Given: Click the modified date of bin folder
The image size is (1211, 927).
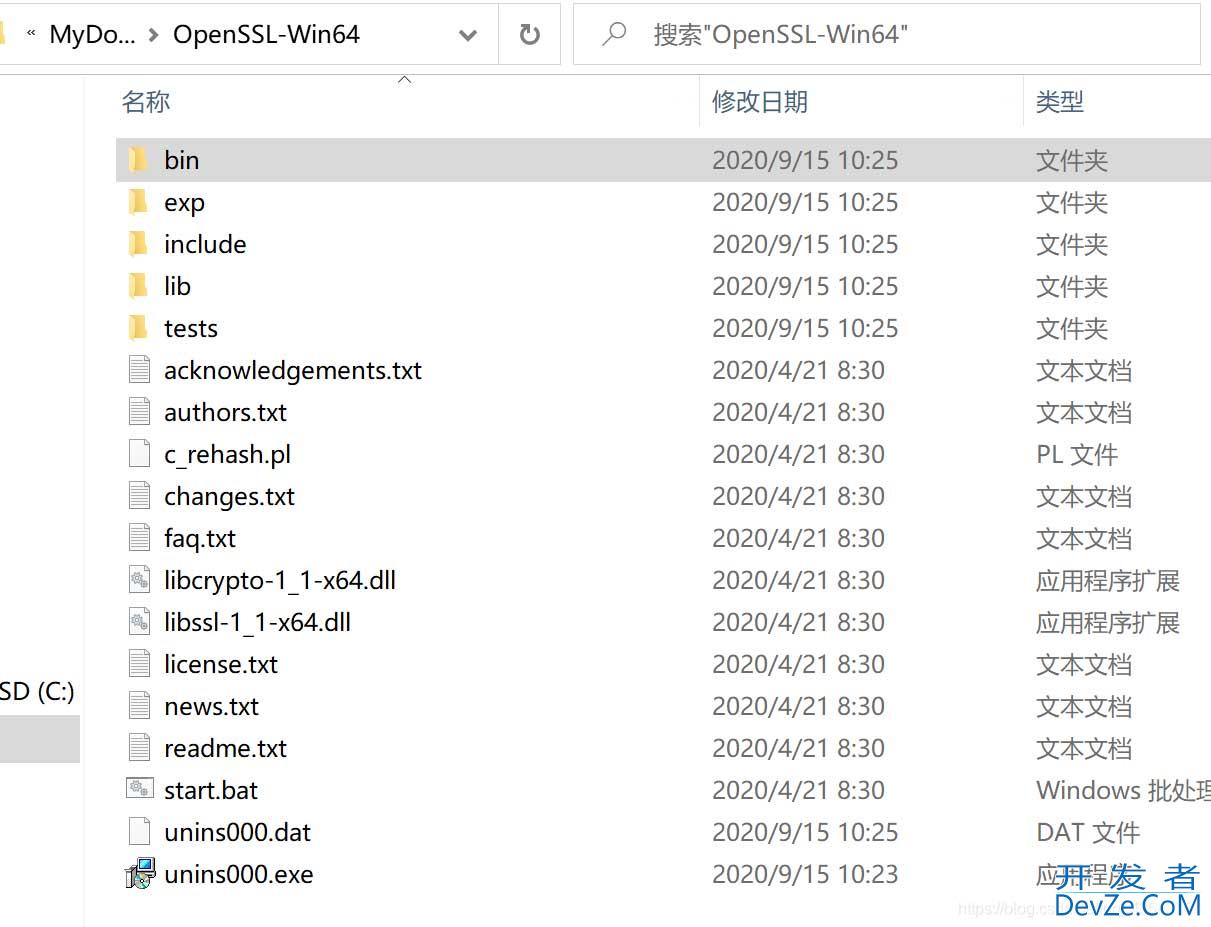Looking at the screenshot, I should 805,160.
